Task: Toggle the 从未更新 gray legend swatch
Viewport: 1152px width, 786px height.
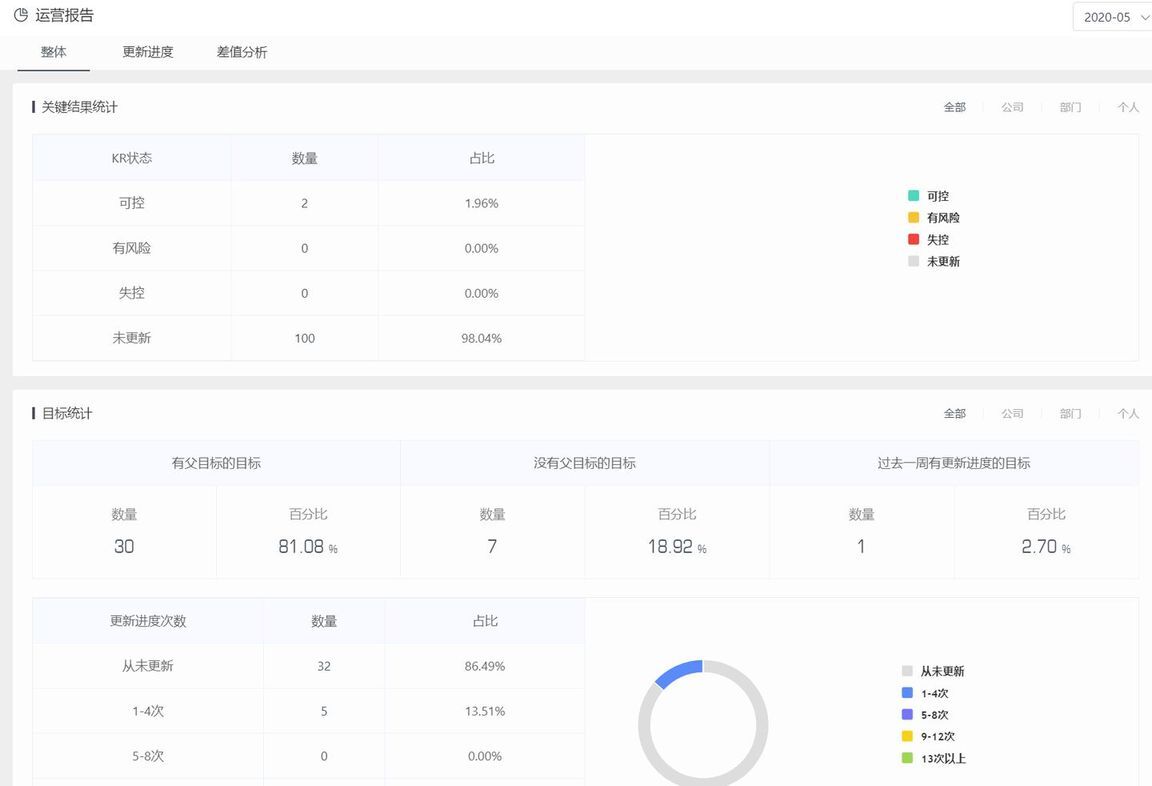Action: [x=907, y=671]
